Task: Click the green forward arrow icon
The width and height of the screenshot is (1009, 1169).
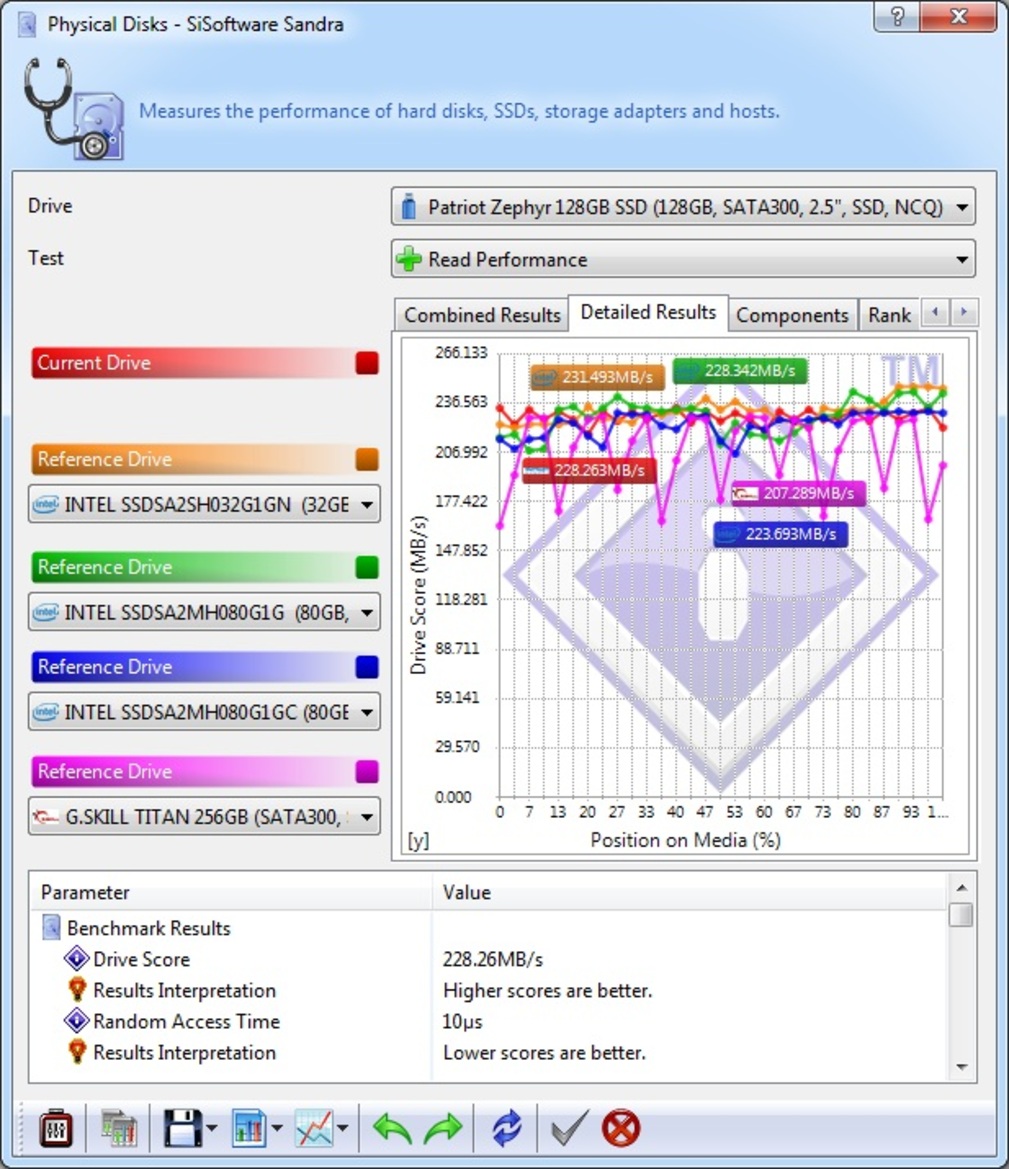Action: click(x=443, y=1129)
